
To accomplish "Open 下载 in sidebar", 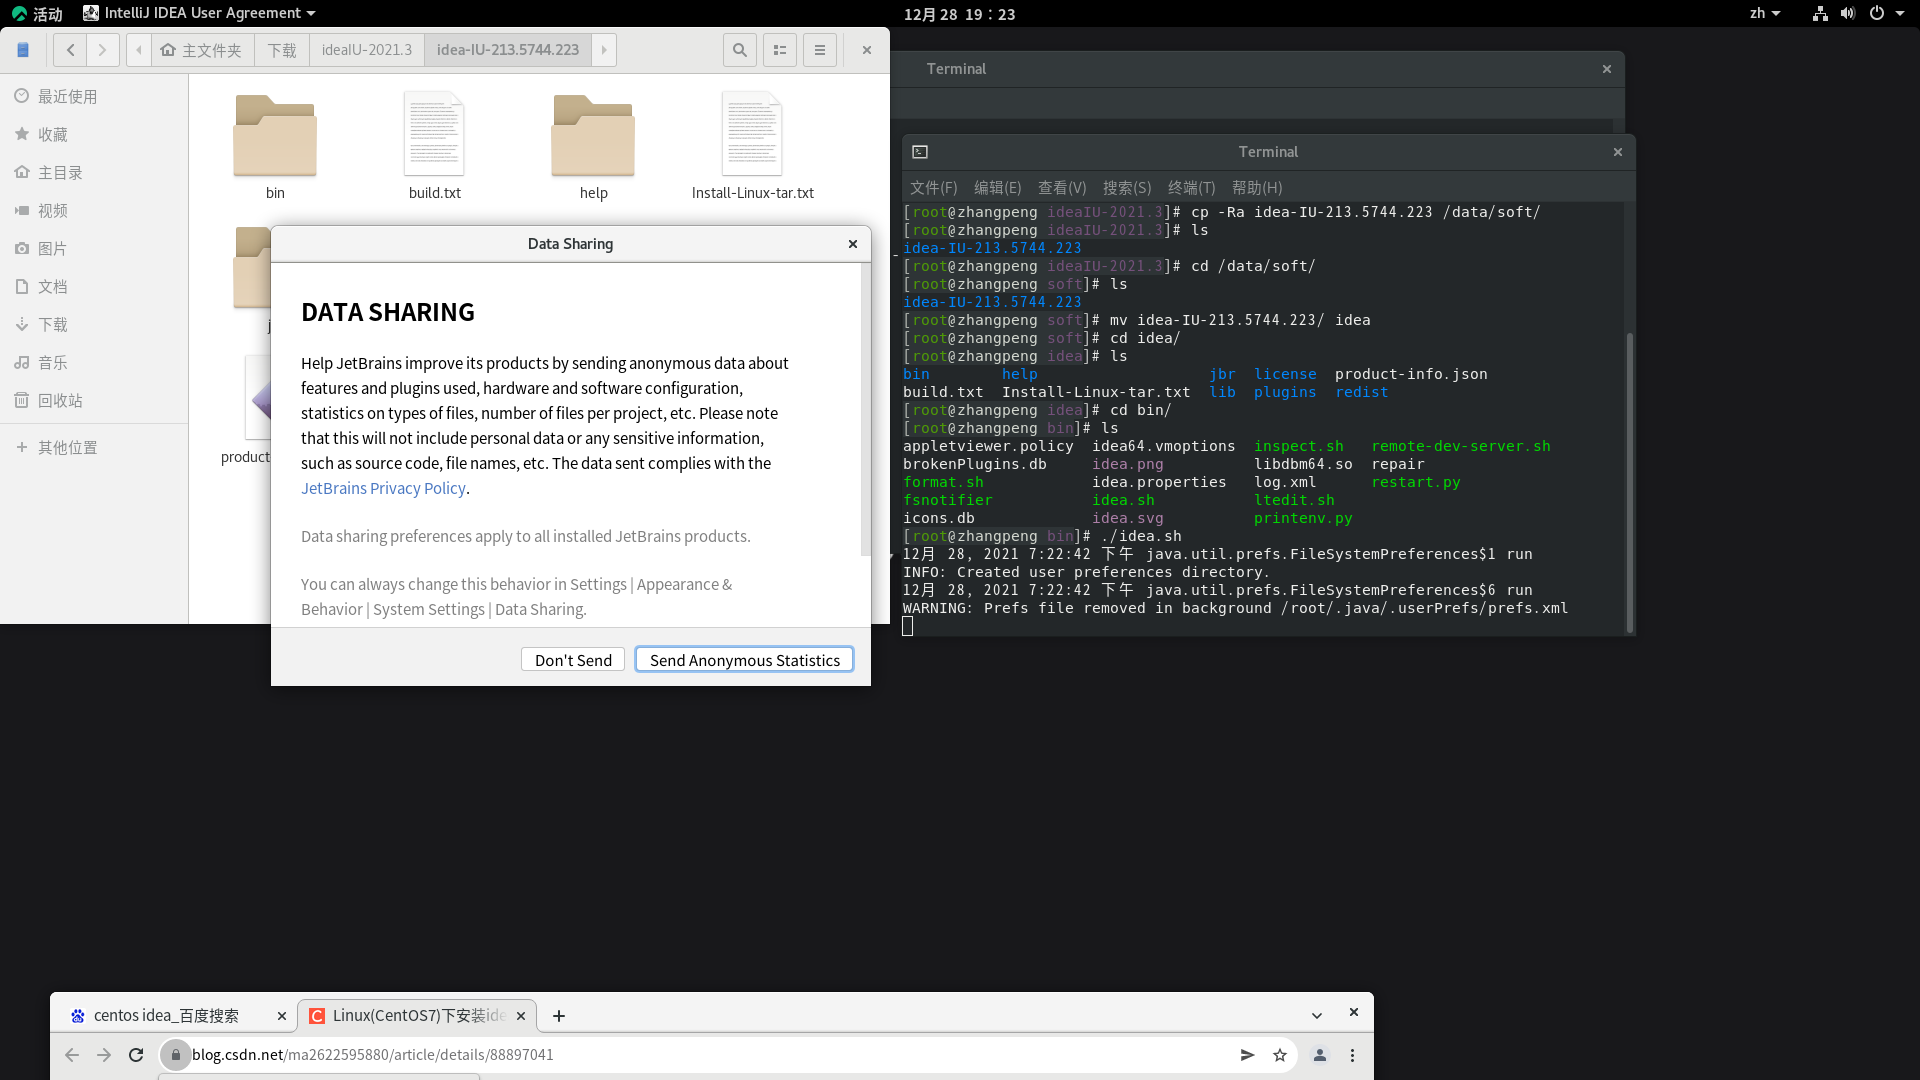I will (94, 324).
